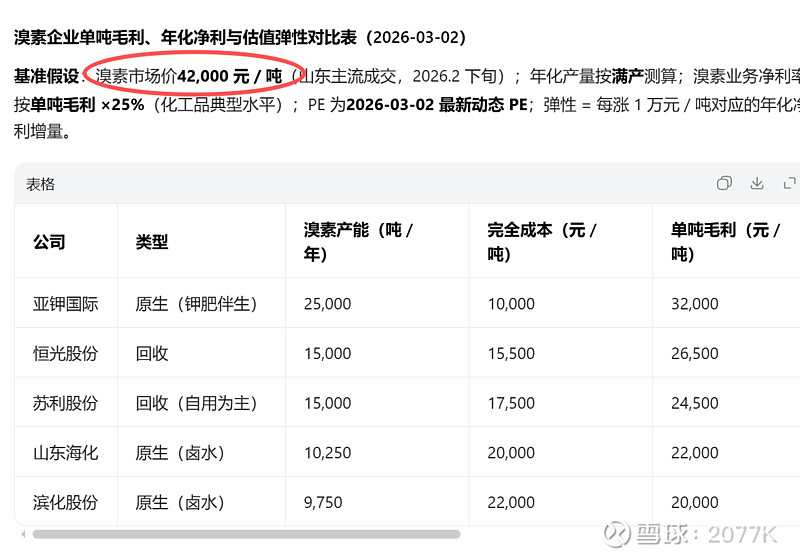This screenshot has width=800, height=559.
Task: Select the 滨化股份 company cell
Action: pyautogui.click(x=66, y=502)
